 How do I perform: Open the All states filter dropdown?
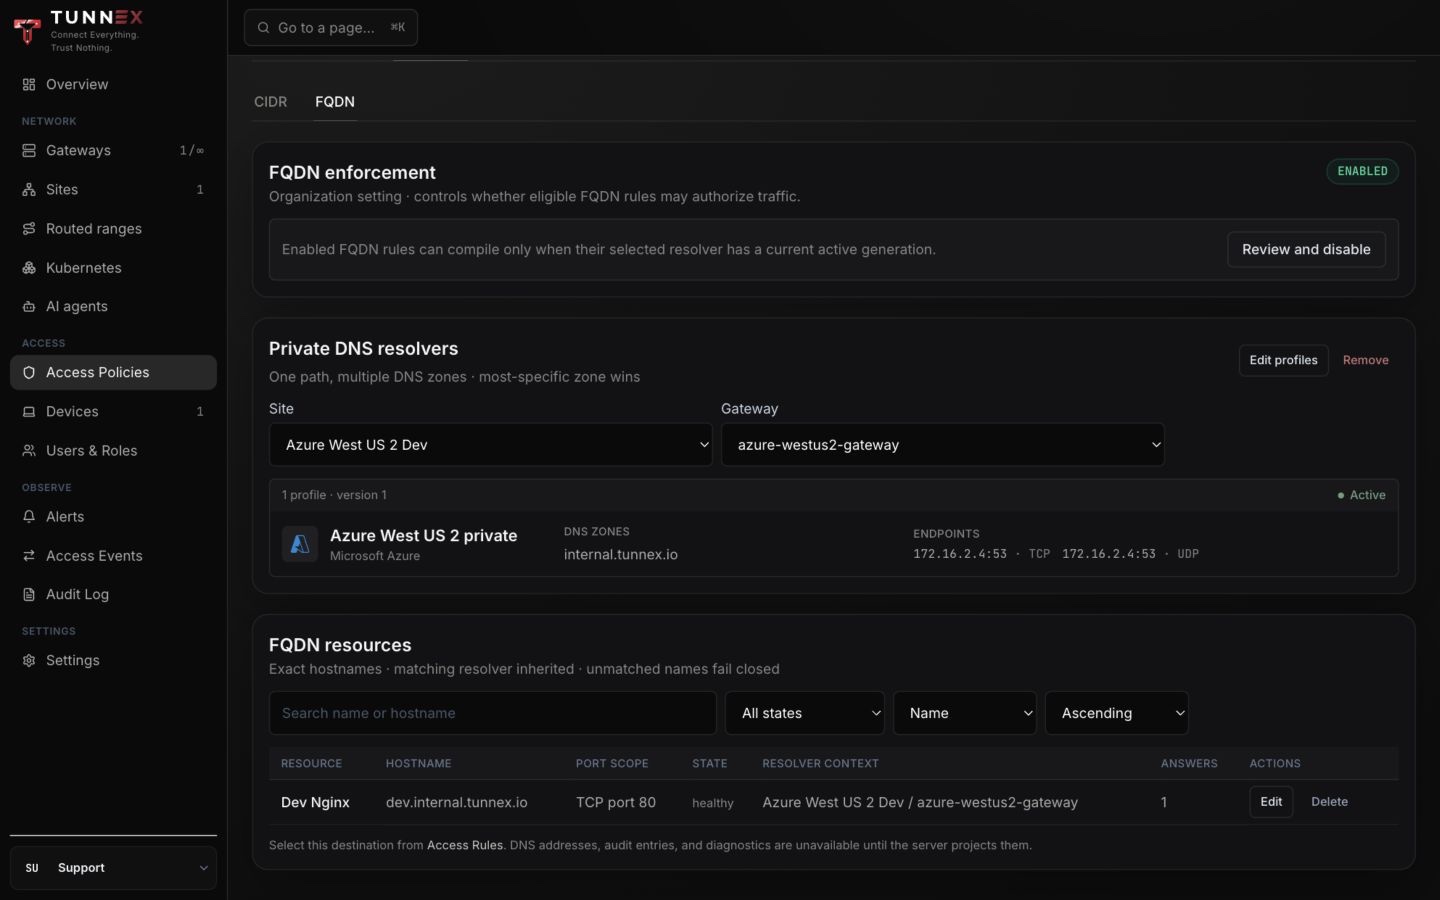[x=805, y=713]
